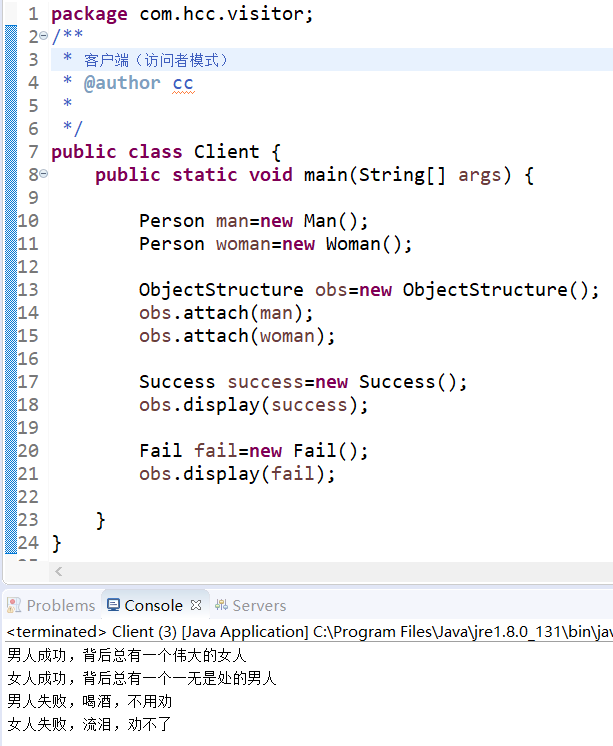Image resolution: width=613 pixels, height=746 pixels.
Task: Switch to the Console tab
Action: tap(153, 605)
